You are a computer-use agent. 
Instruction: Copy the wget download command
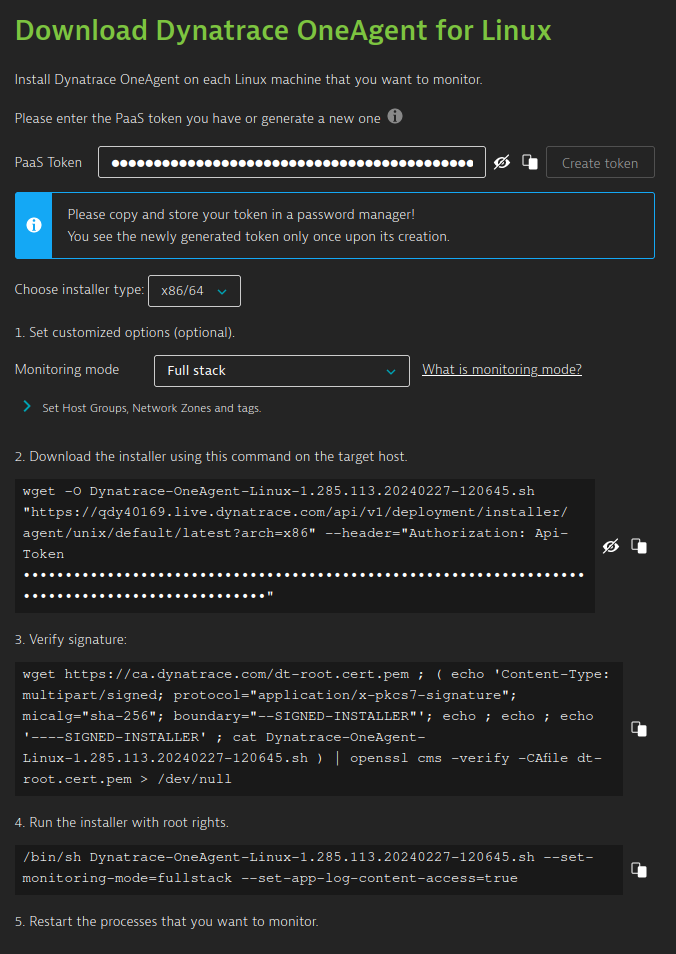(639, 546)
